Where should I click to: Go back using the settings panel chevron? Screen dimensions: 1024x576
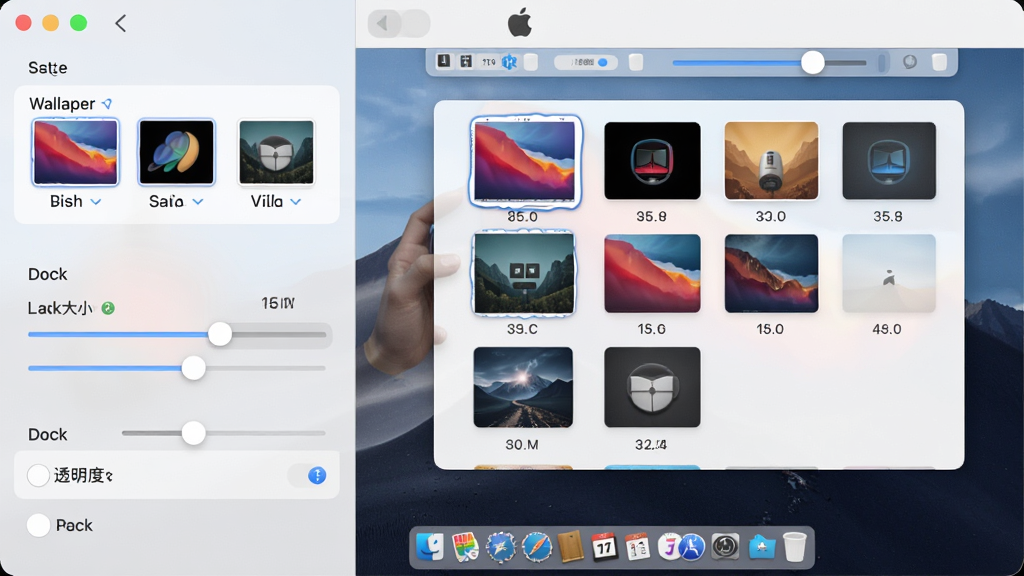click(x=121, y=24)
